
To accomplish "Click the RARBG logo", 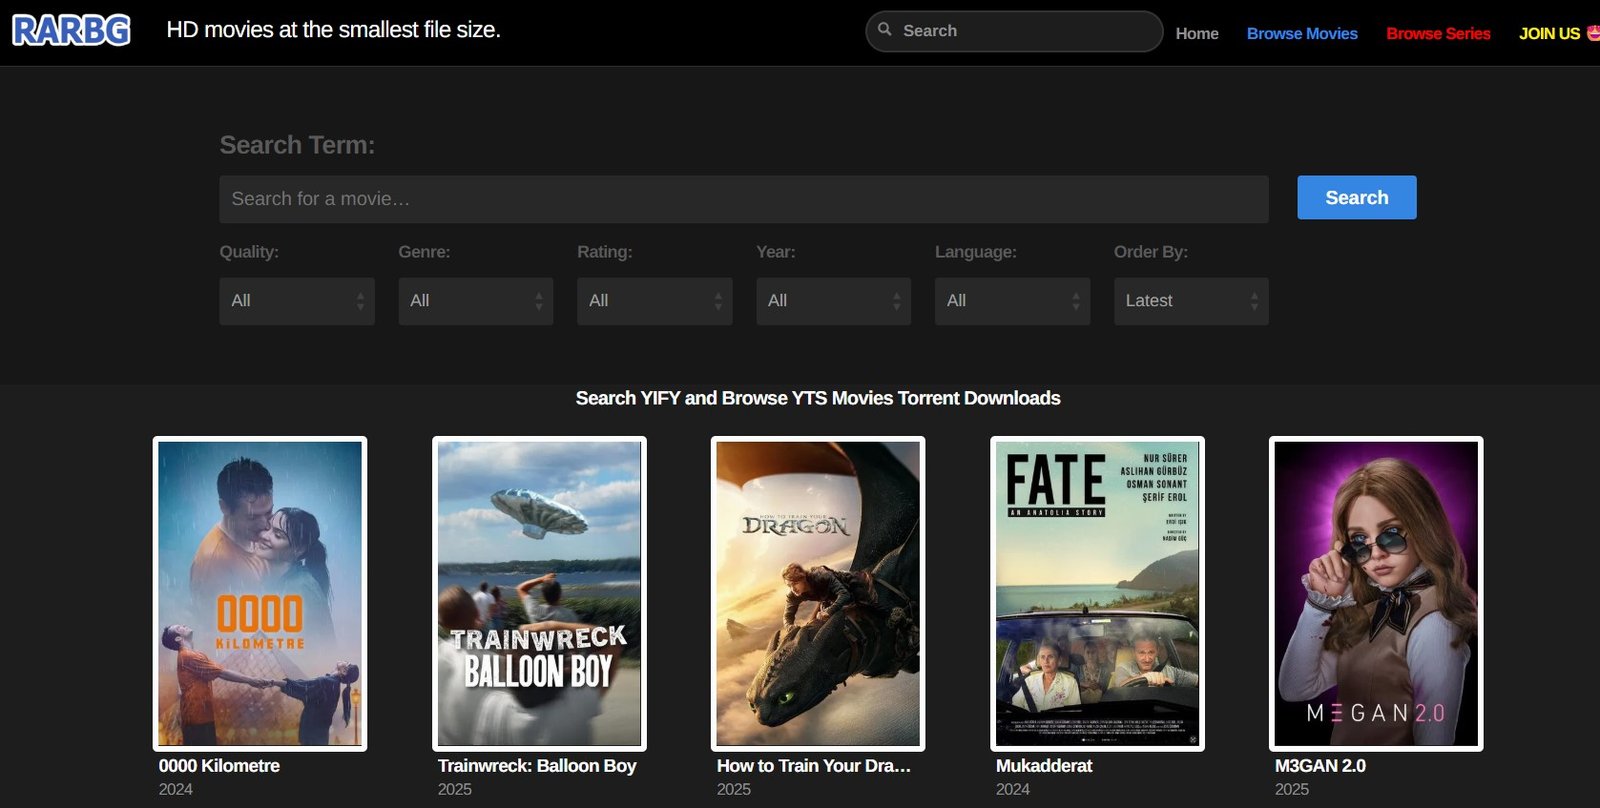I will (71, 30).
